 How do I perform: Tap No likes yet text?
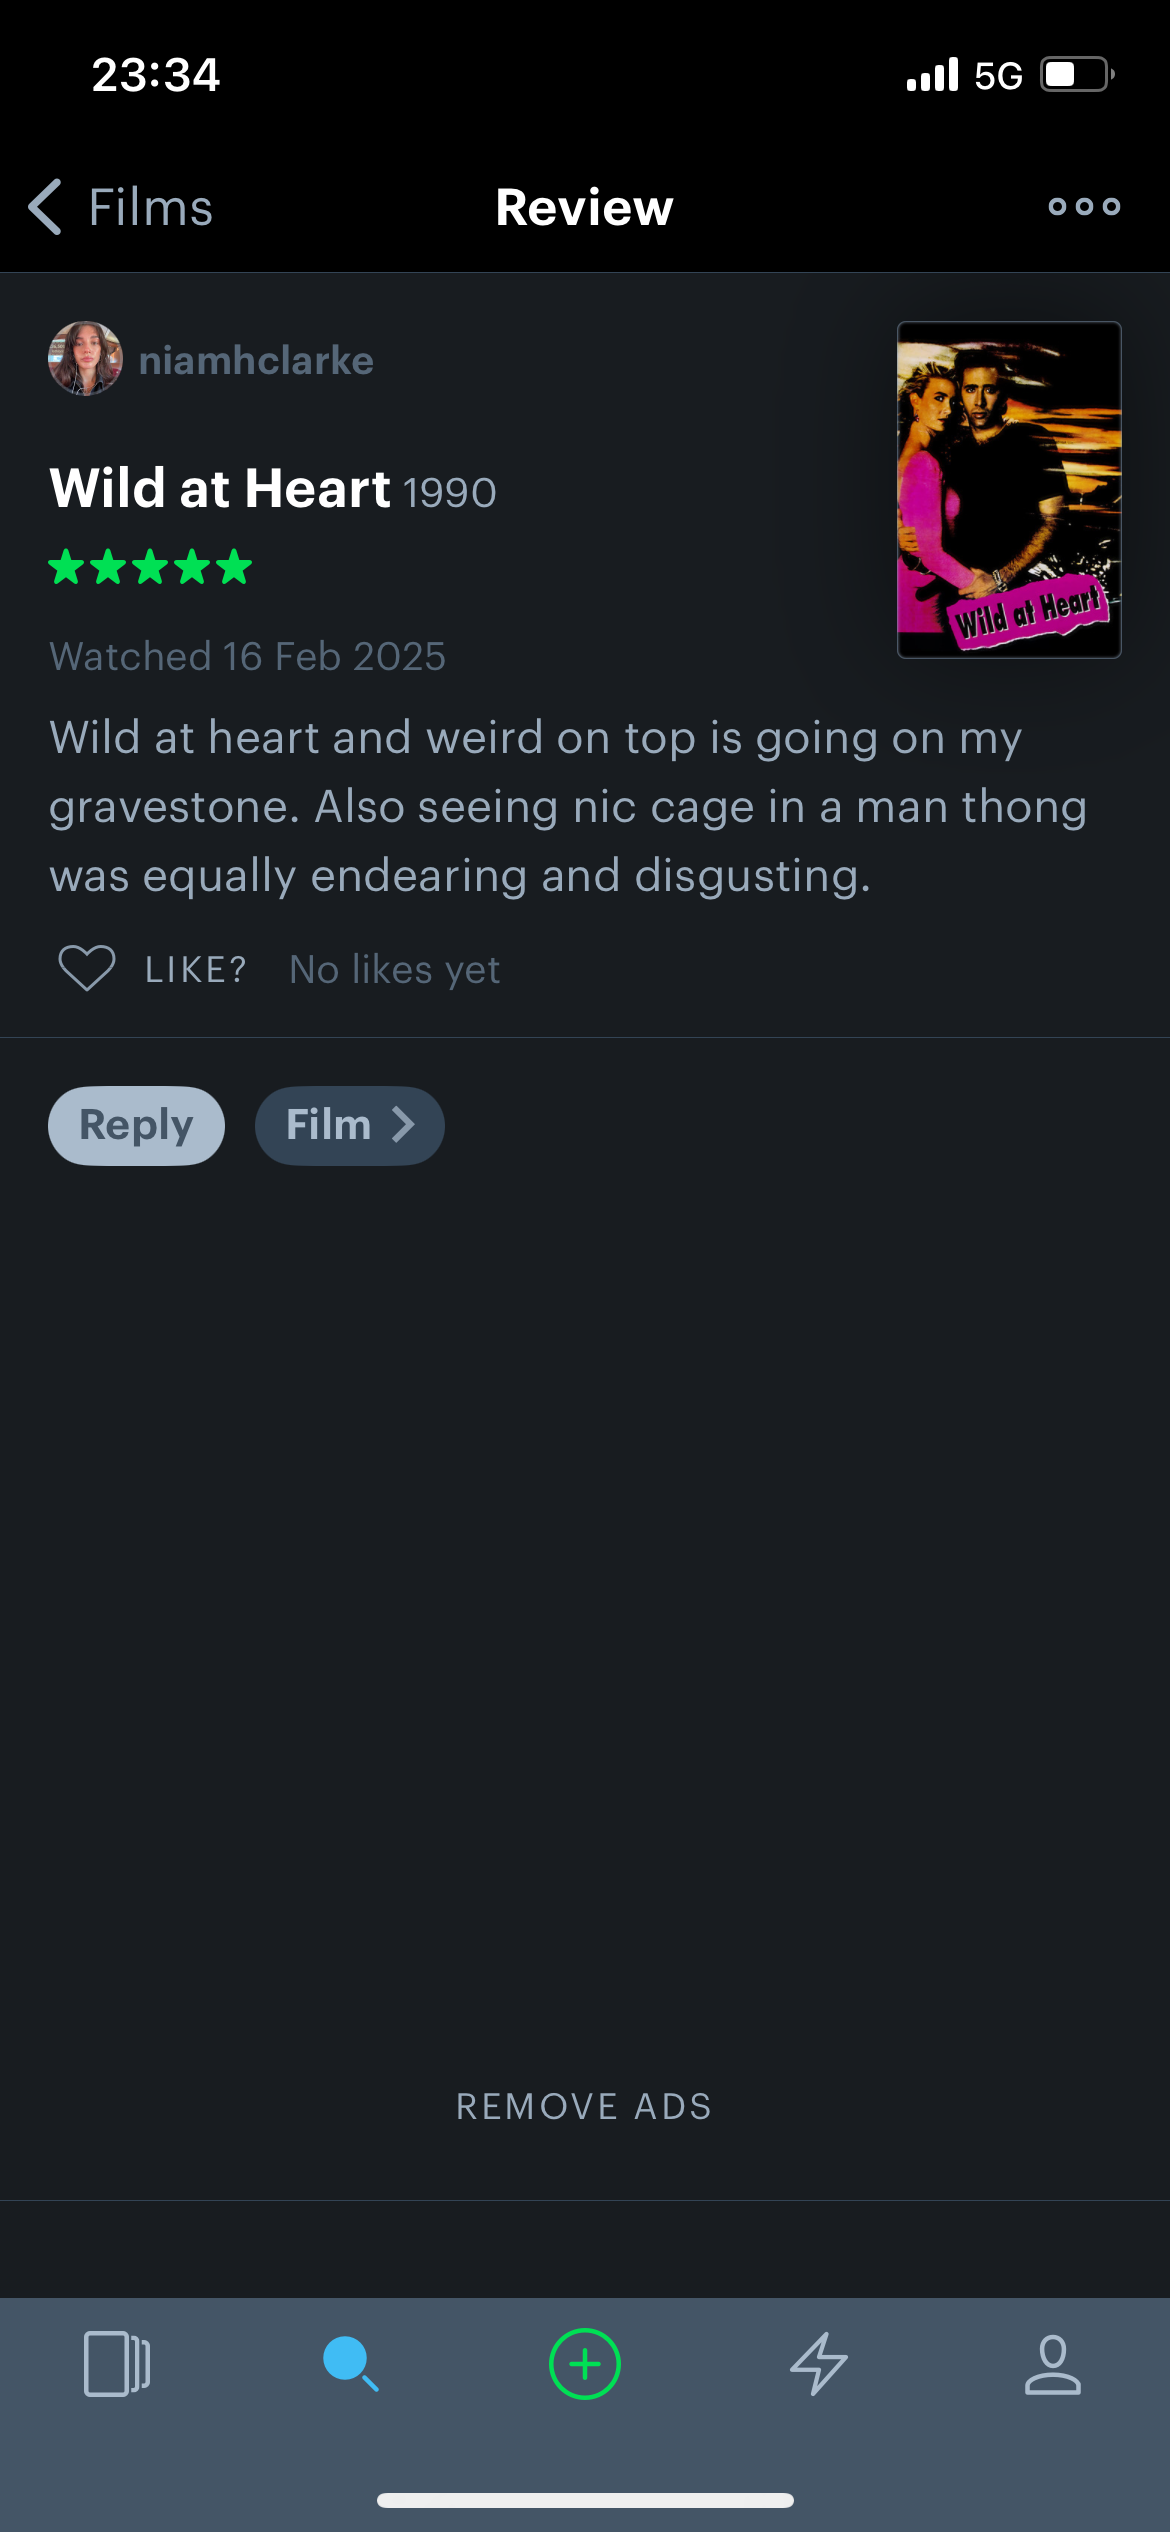[x=395, y=969]
